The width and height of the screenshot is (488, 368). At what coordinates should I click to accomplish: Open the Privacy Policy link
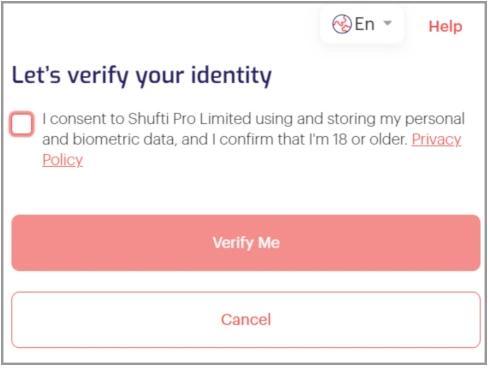[x=436, y=139]
